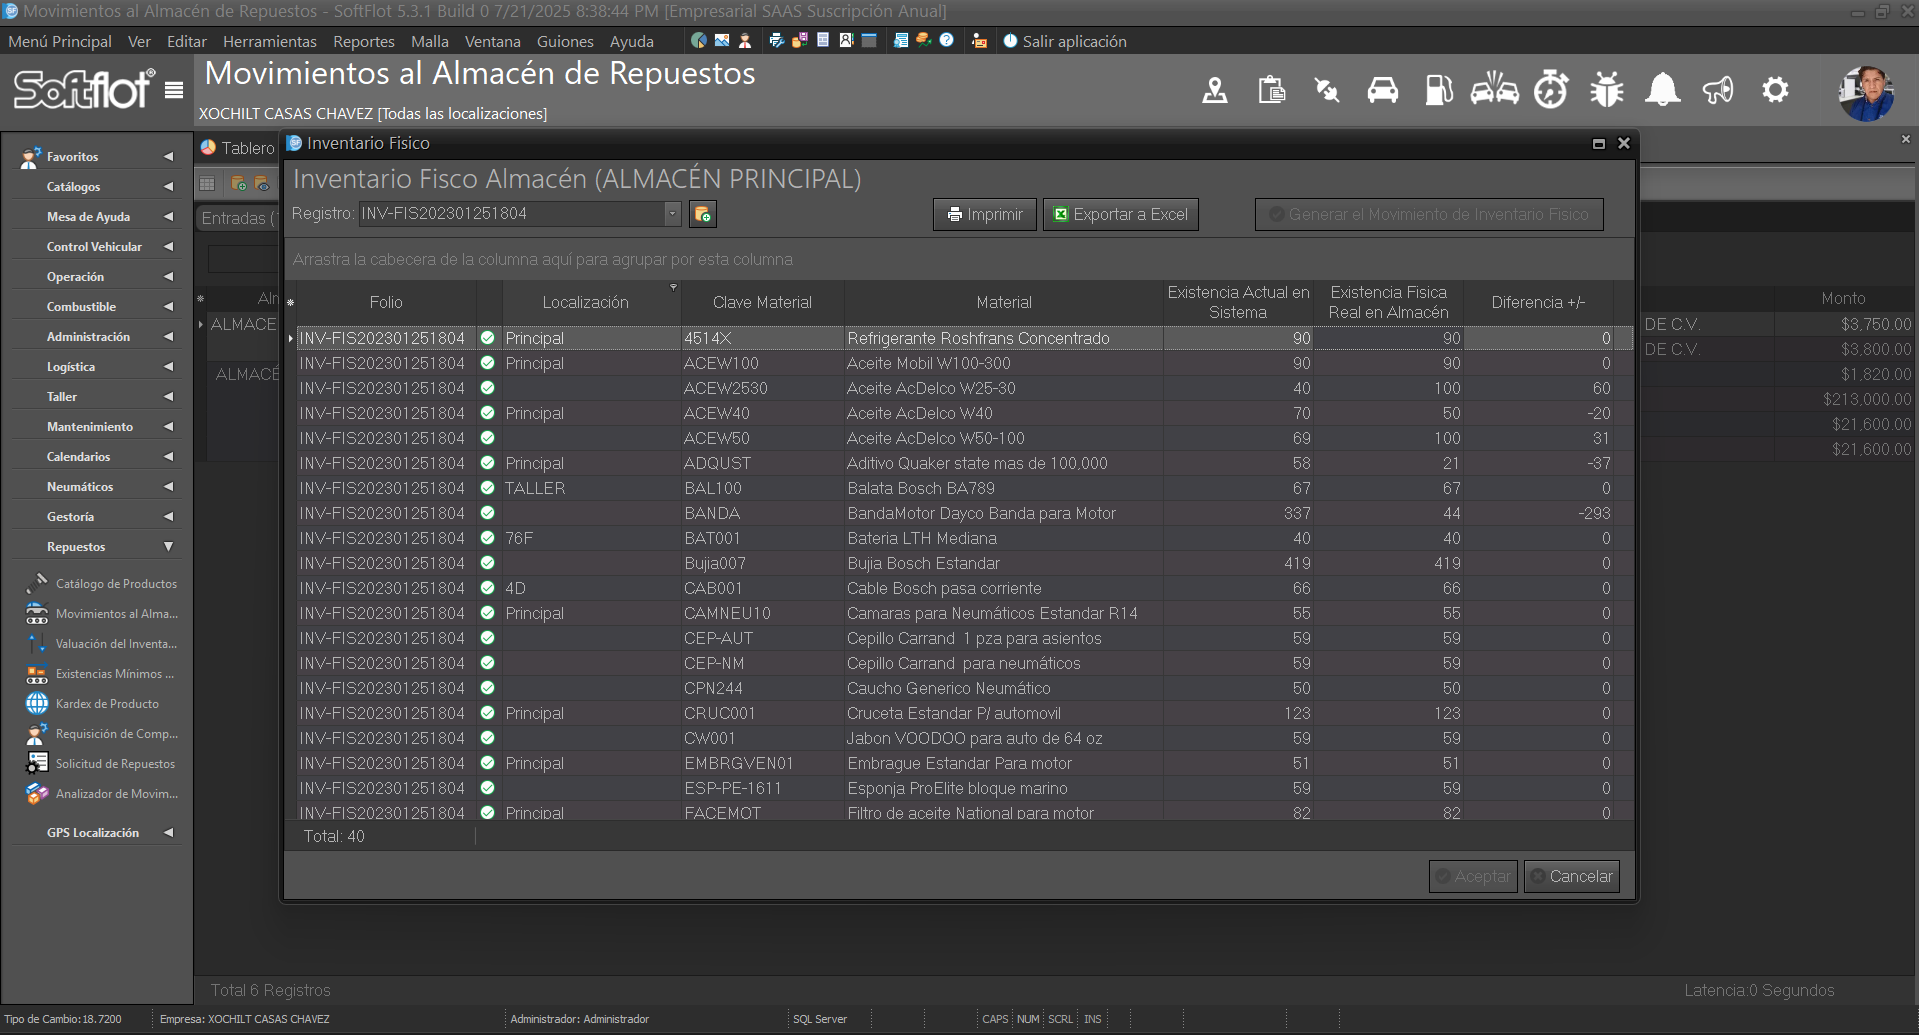Click the car vehicle icon in header
The width and height of the screenshot is (1919, 1035).
pyautogui.click(x=1382, y=91)
